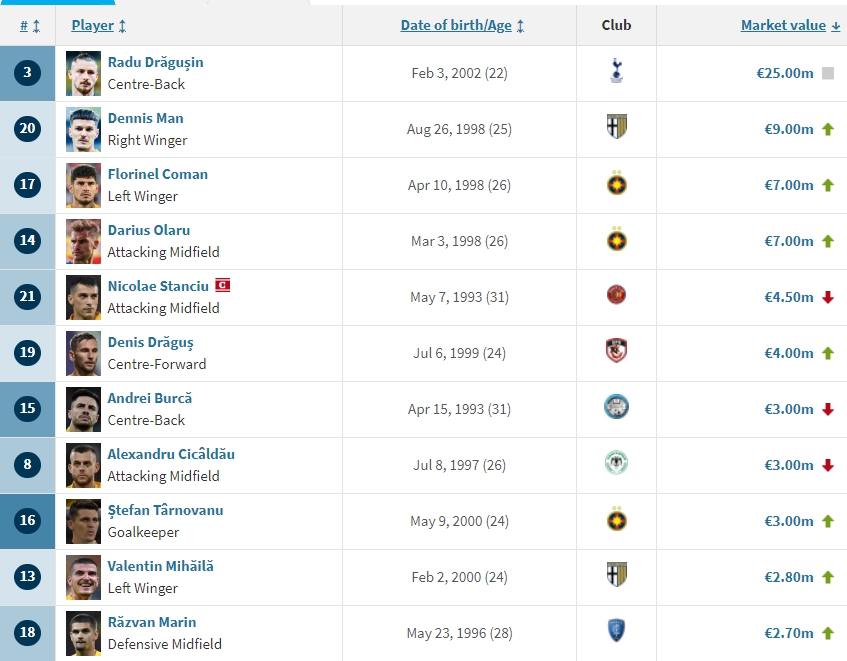The height and width of the screenshot is (661, 847).
Task: Open Darius Olaru player profile
Action: coord(149,230)
